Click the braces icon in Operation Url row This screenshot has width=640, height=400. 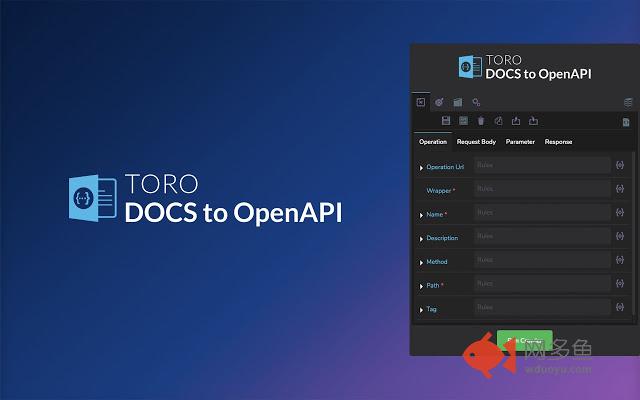coord(620,165)
